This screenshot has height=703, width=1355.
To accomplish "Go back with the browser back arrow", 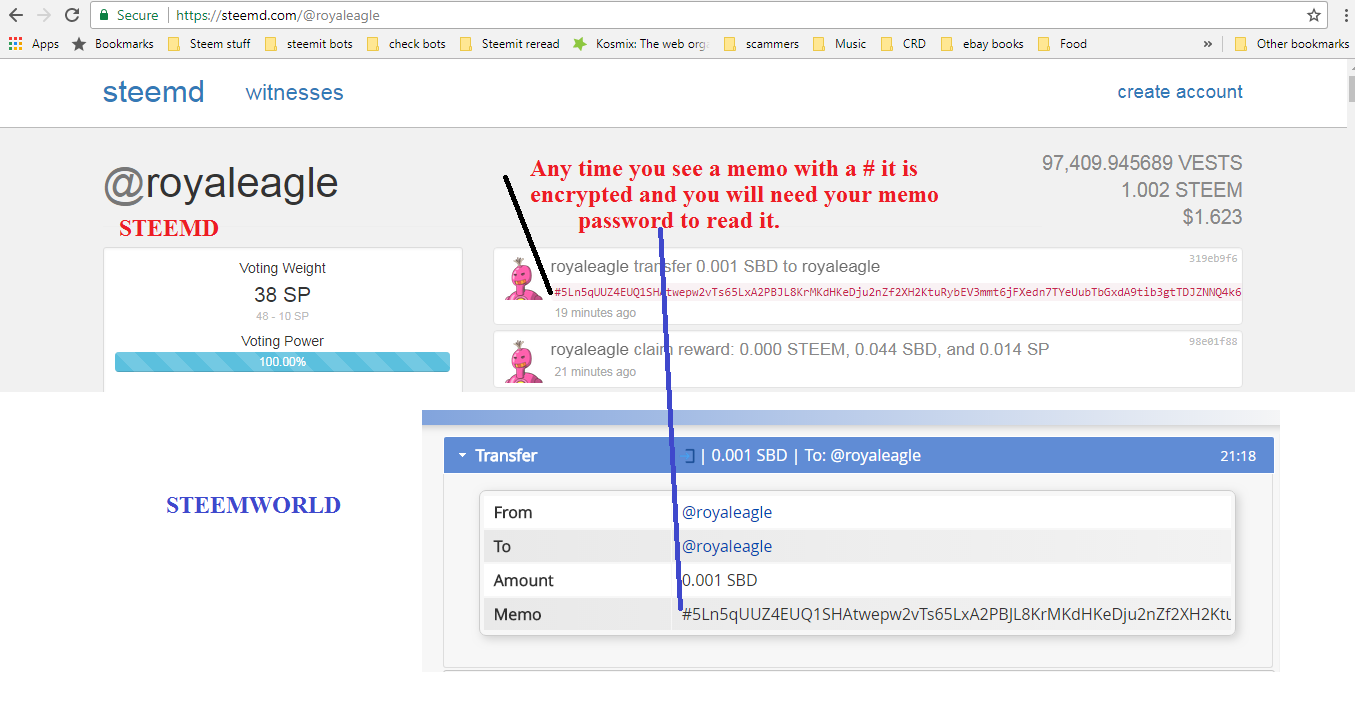I will (x=16, y=15).
